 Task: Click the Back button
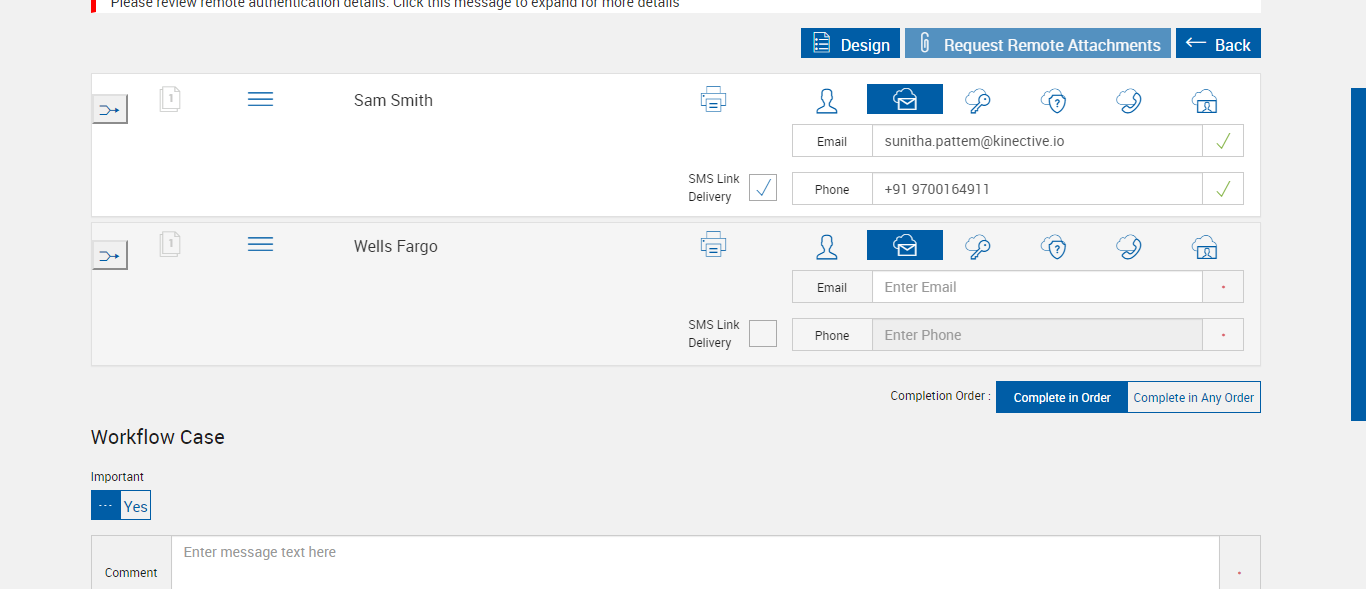(x=1218, y=44)
